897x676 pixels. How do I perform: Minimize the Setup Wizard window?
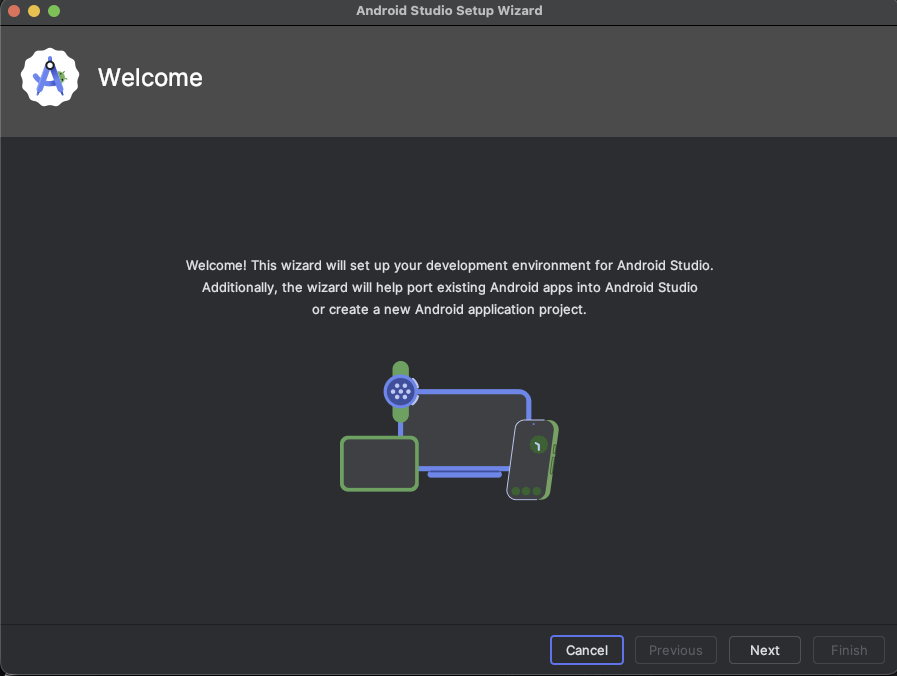coord(34,11)
